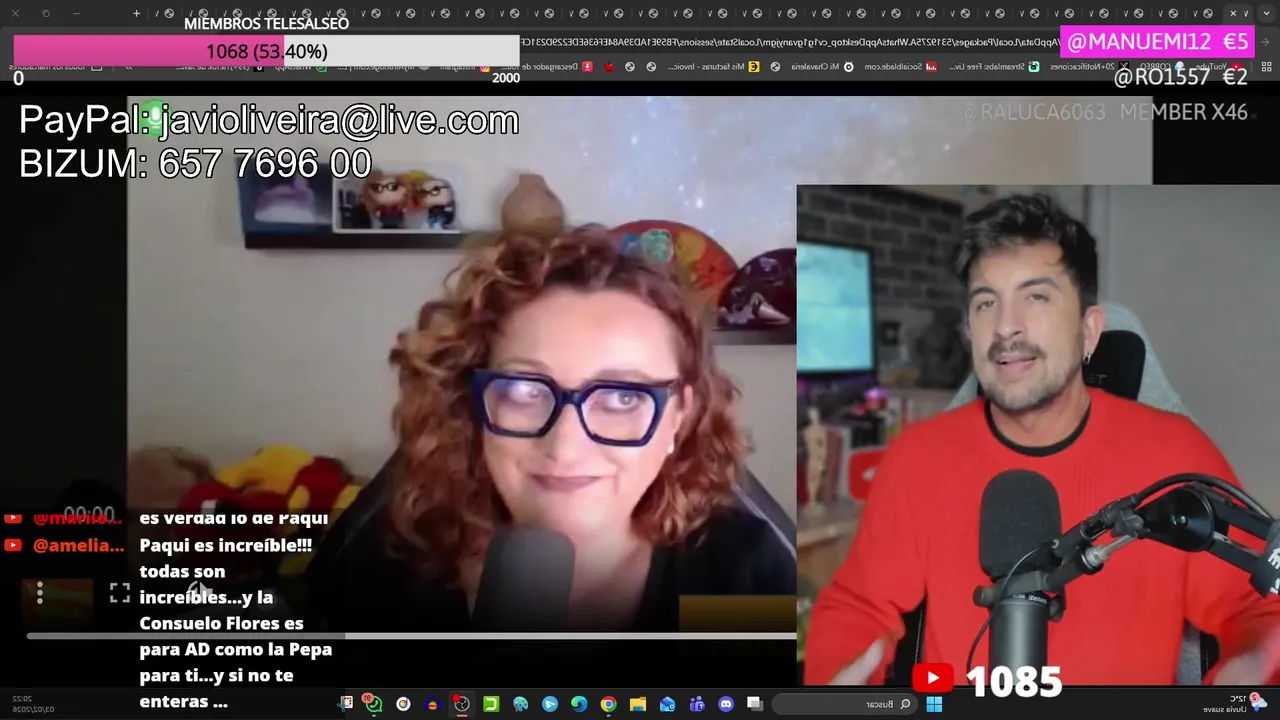
Task: Open the video player three-dot options menu
Action: click(x=40, y=594)
